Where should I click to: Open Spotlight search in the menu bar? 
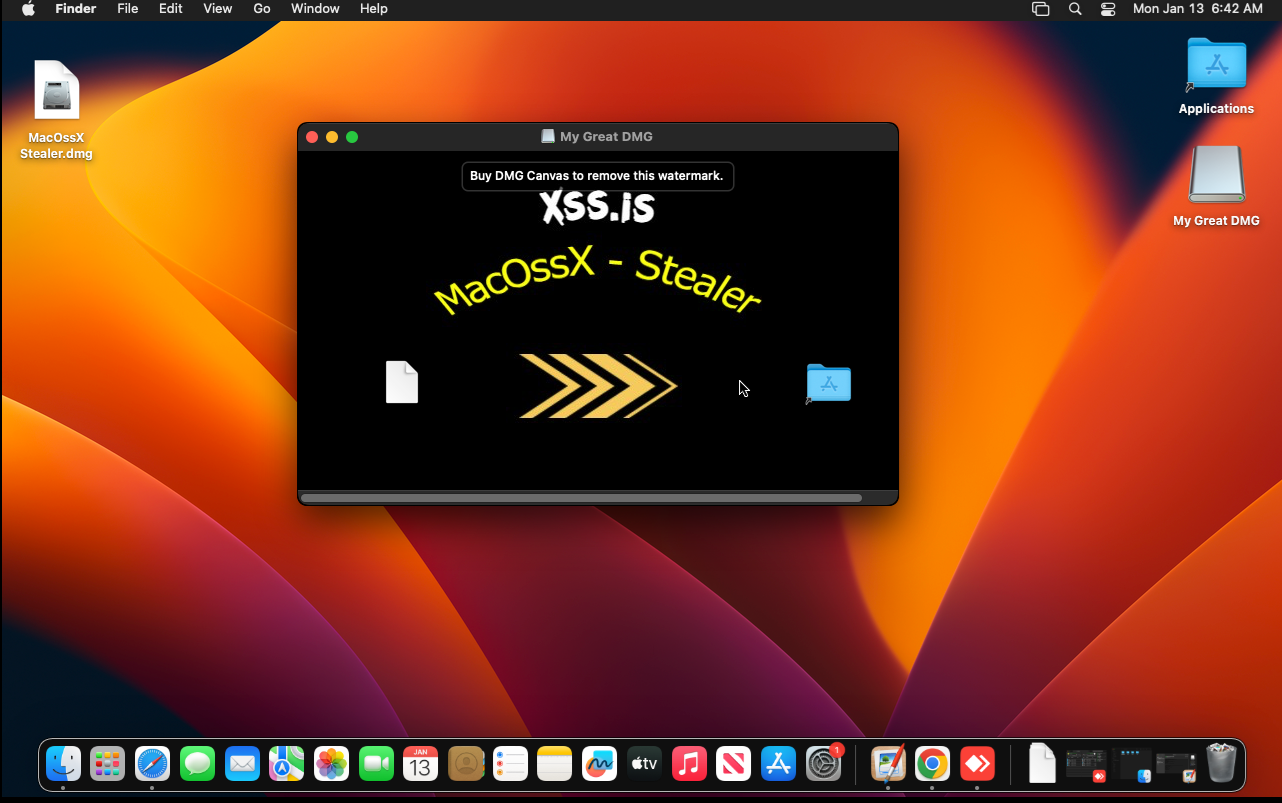click(x=1075, y=9)
